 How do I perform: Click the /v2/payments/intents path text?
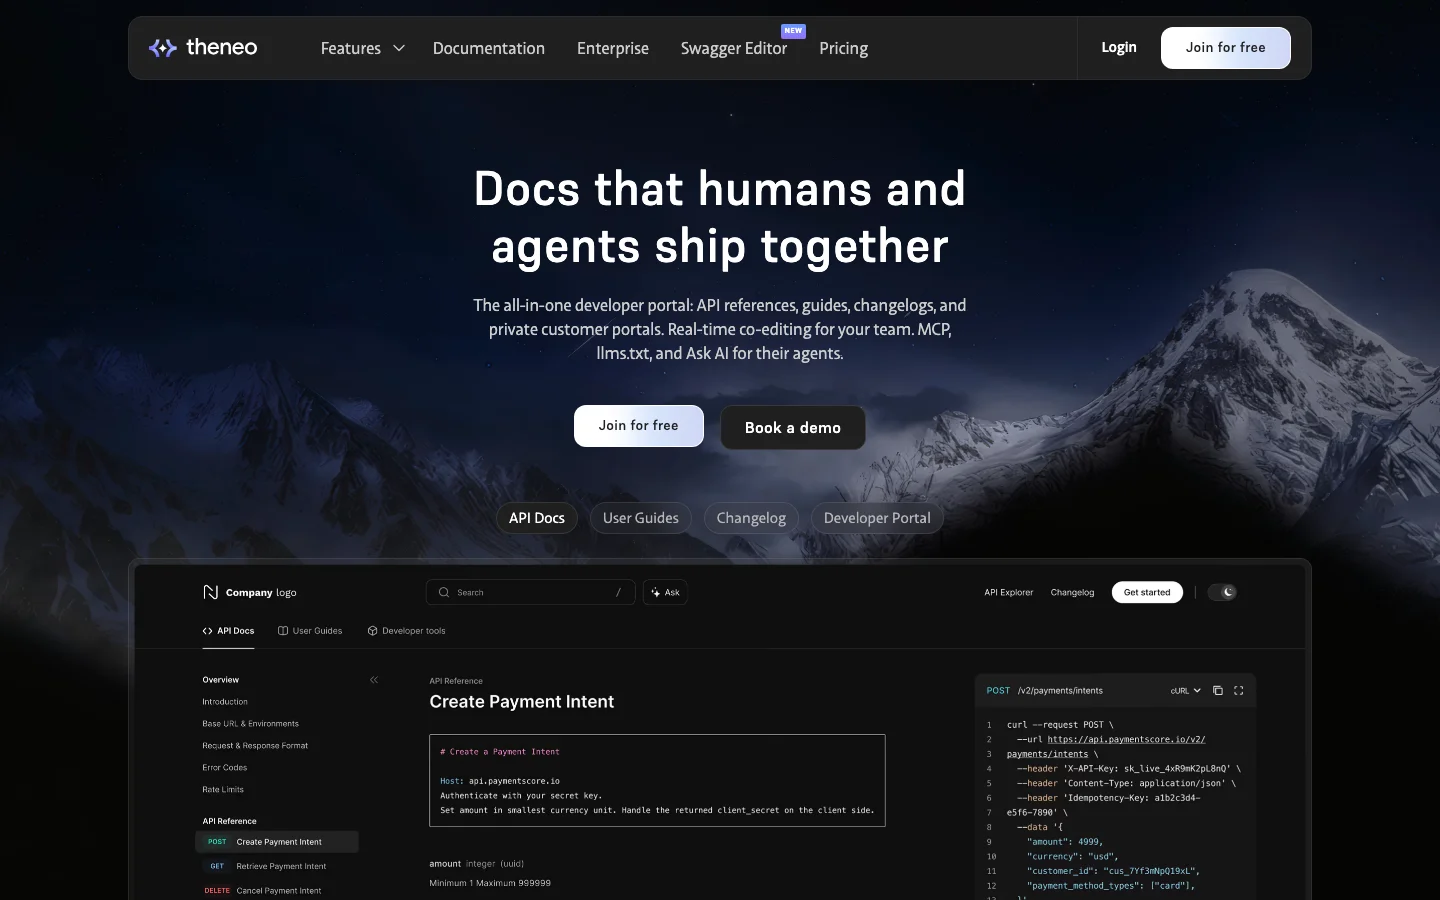click(1060, 691)
